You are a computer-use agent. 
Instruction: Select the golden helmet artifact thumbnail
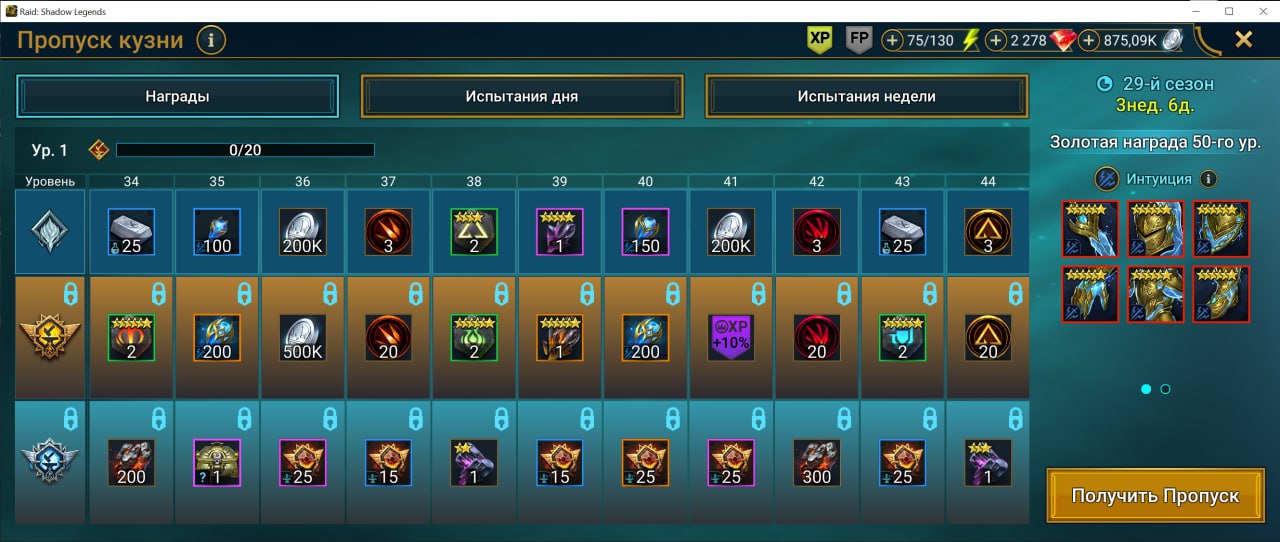coord(1156,229)
